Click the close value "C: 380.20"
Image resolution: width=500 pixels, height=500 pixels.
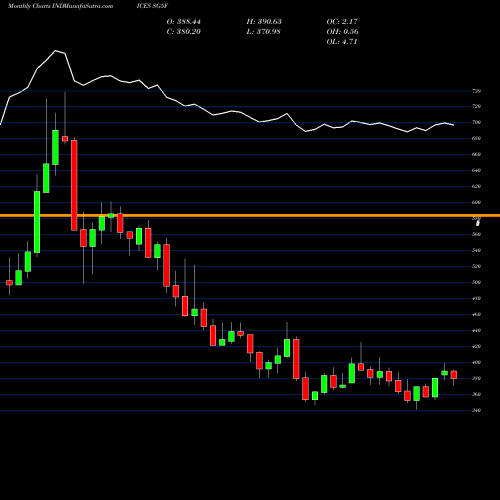tap(184, 32)
